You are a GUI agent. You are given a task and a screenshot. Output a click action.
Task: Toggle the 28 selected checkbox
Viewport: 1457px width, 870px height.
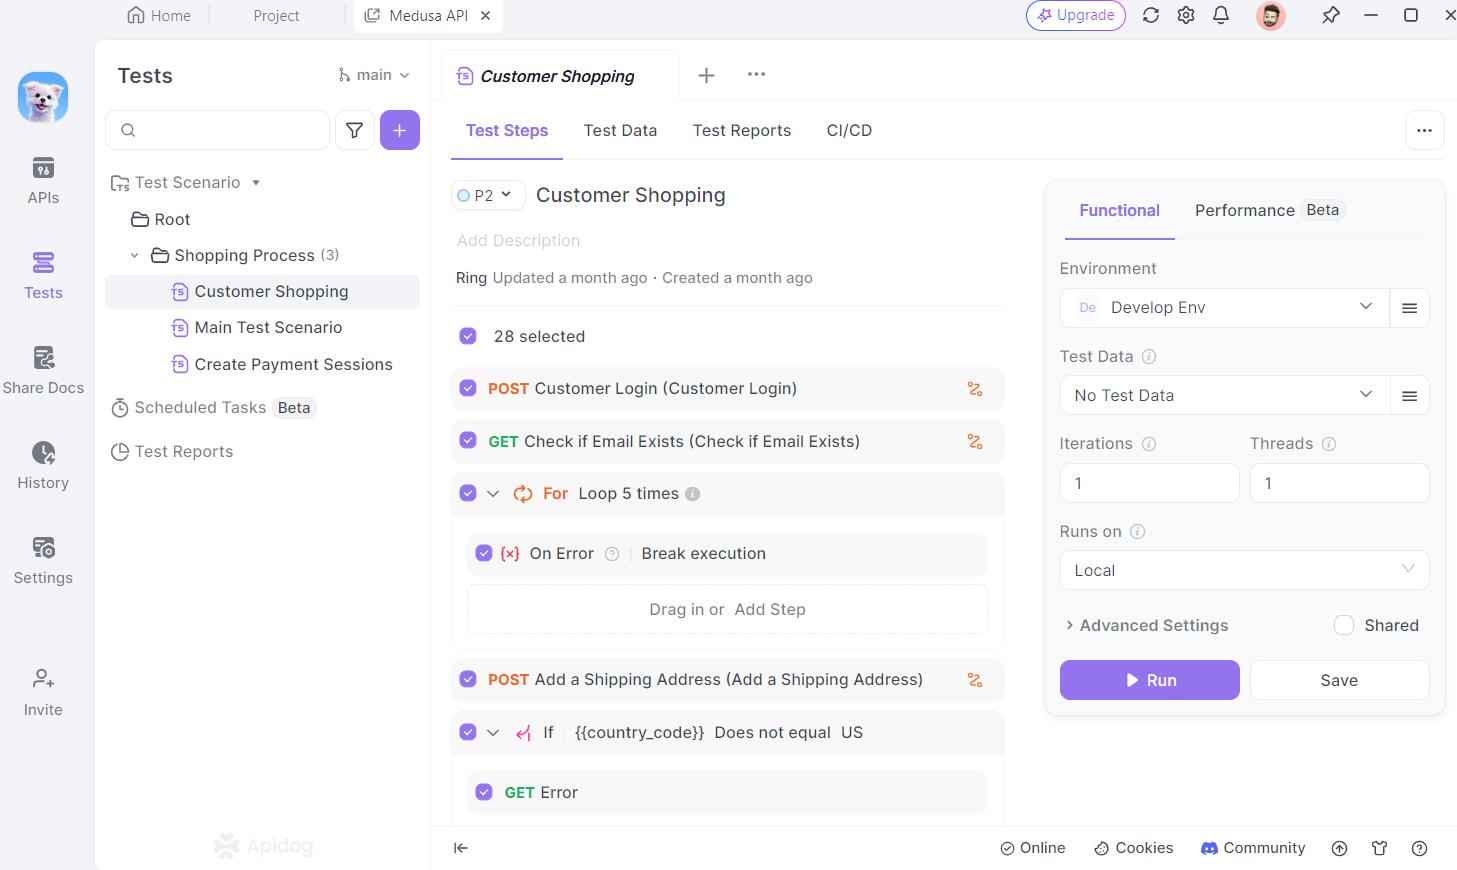[x=468, y=336]
